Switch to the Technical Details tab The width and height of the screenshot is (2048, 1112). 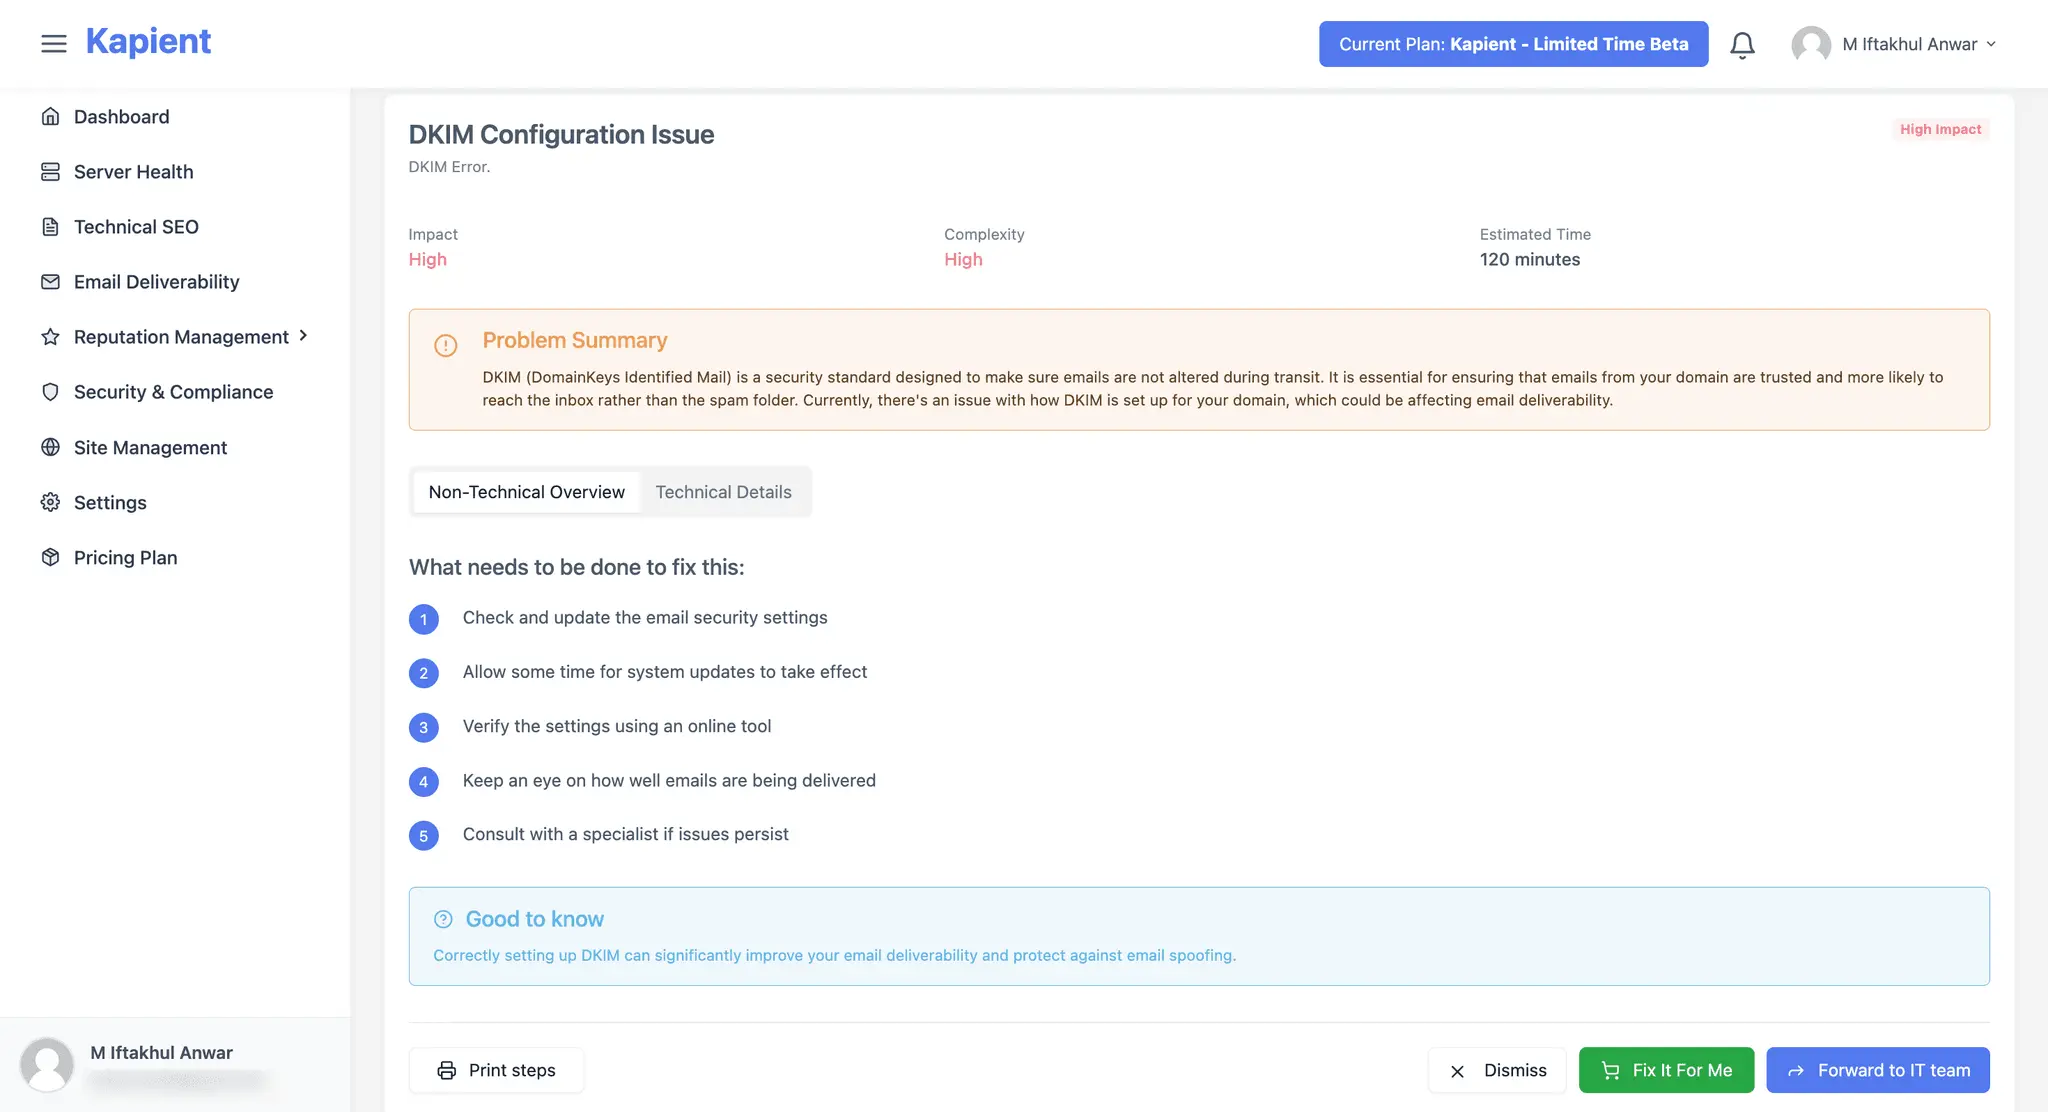(x=723, y=492)
